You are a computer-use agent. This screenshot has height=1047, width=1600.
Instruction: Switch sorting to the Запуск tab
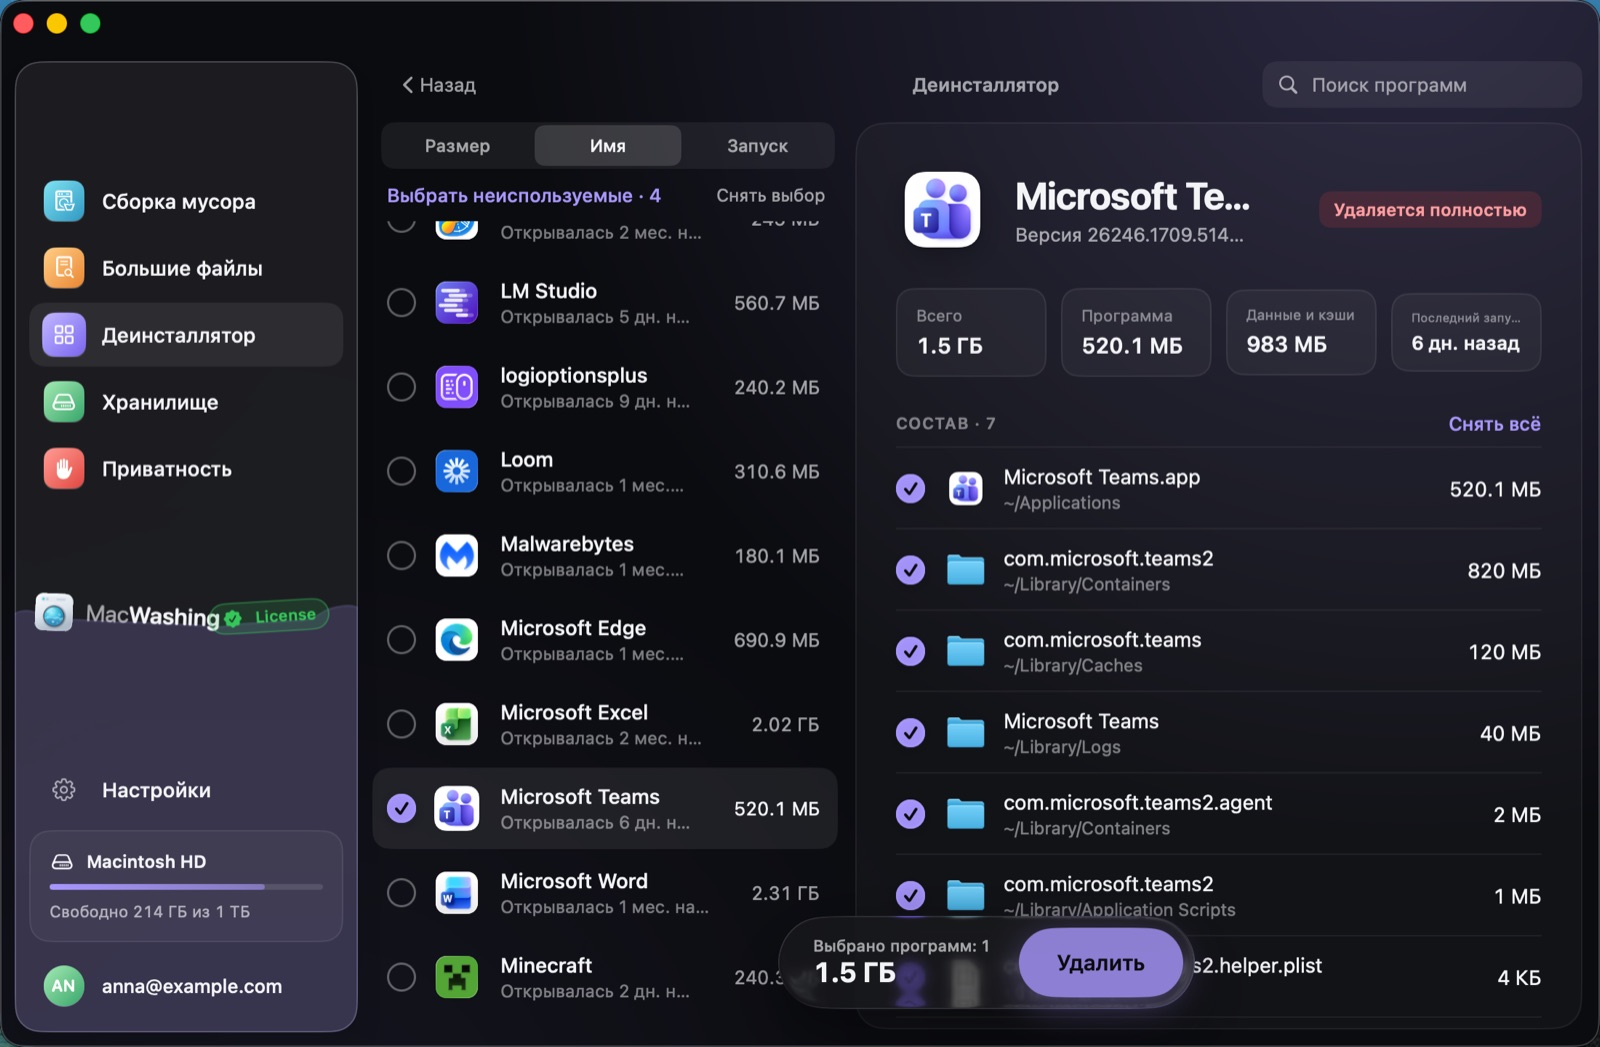pyautogui.click(x=757, y=146)
